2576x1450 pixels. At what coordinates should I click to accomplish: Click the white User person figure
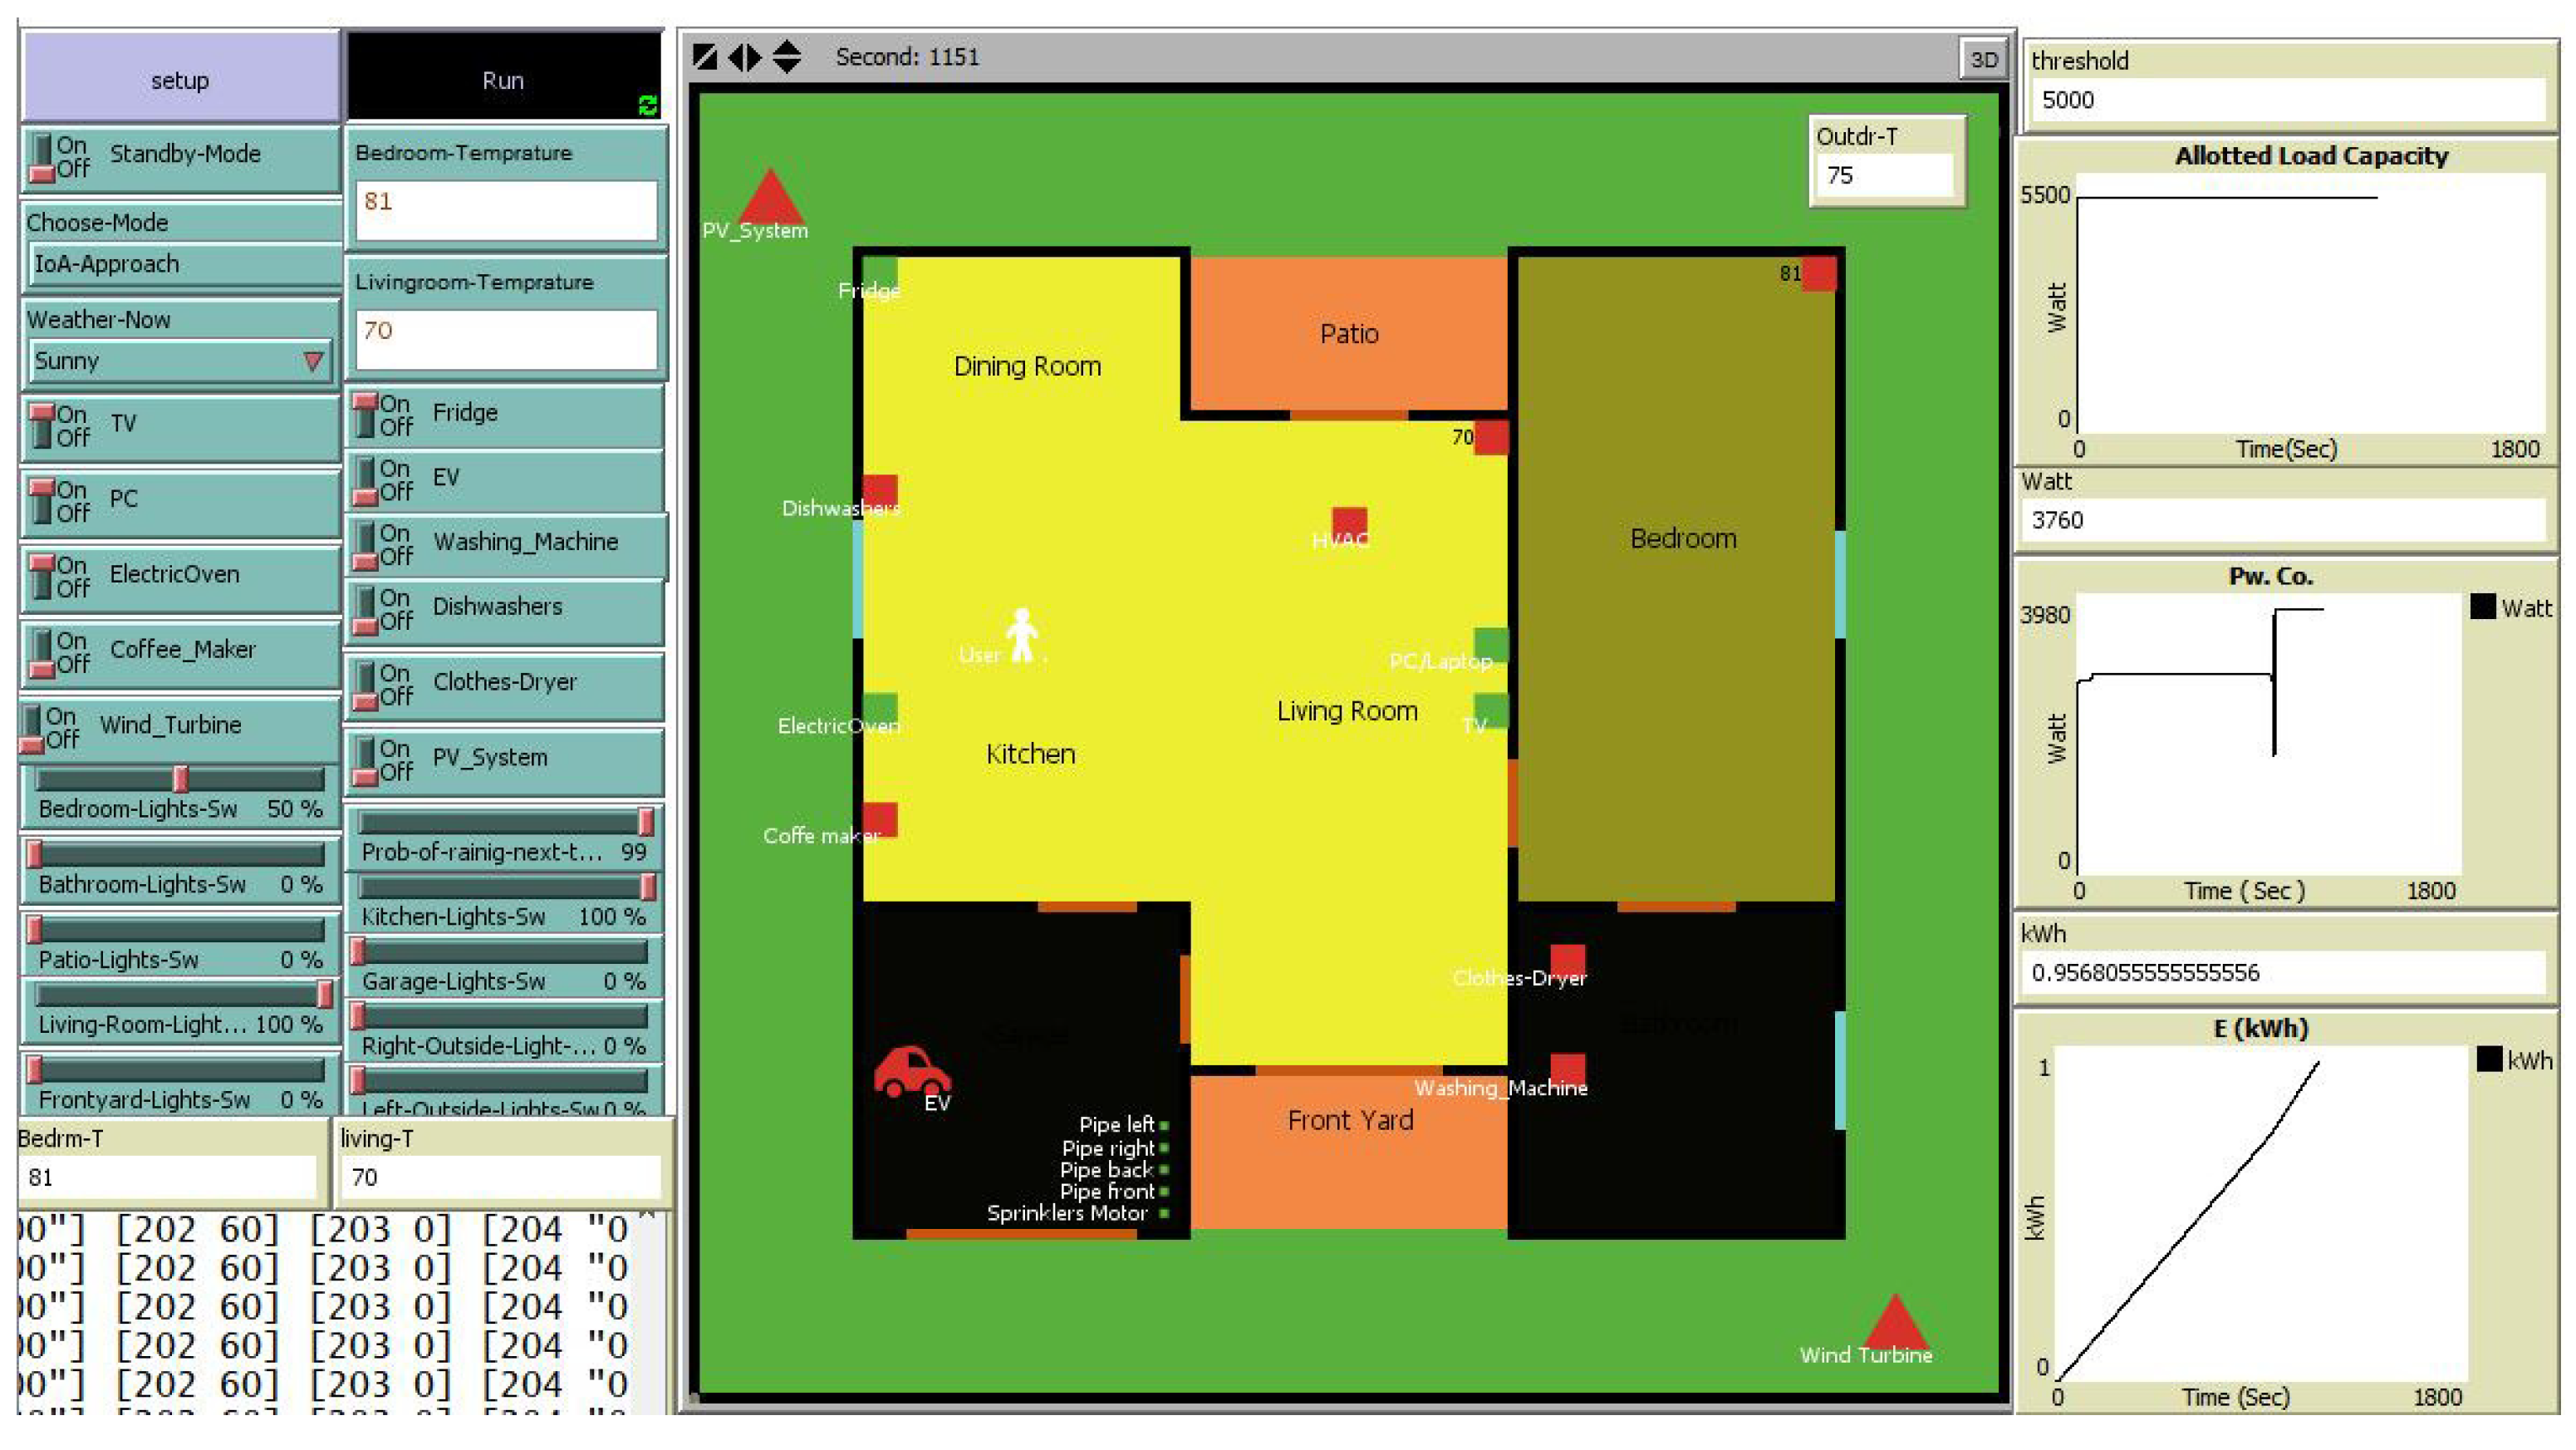click(1021, 635)
